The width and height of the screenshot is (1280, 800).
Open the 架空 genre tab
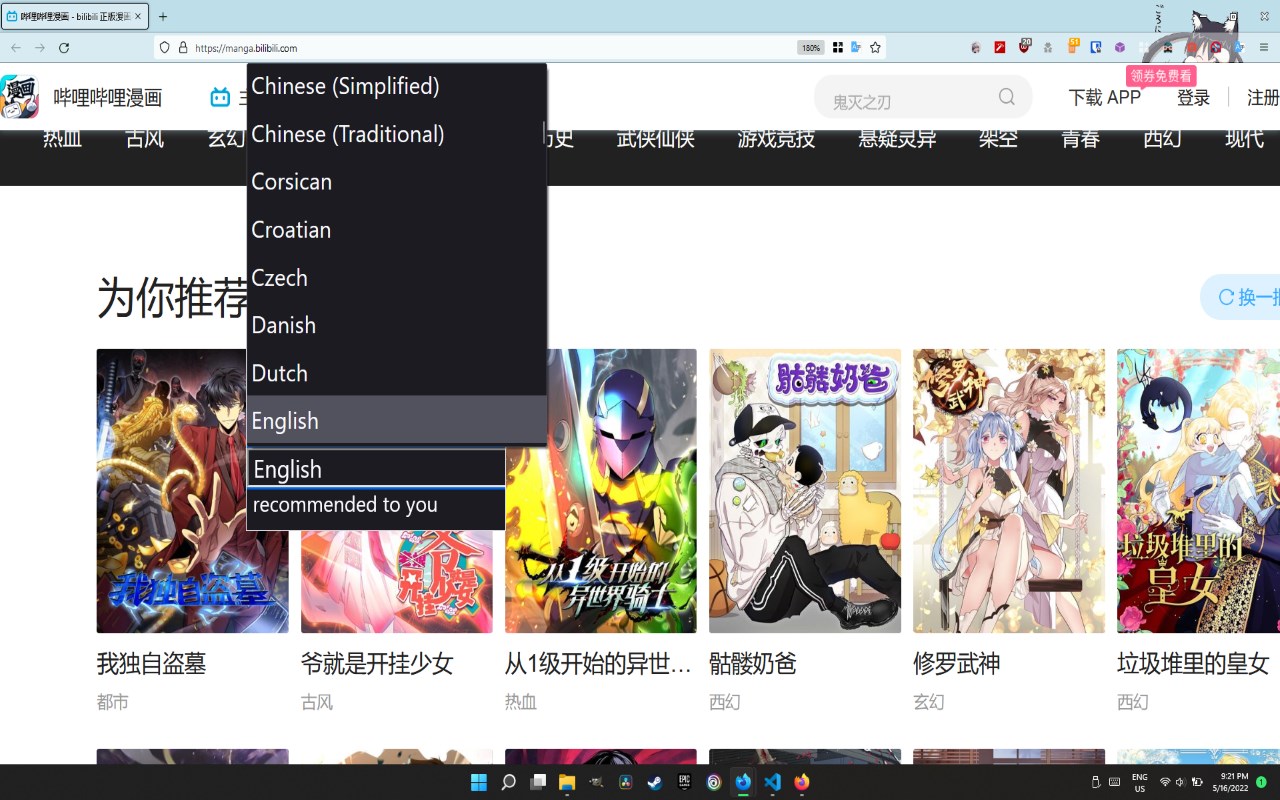[998, 140]
